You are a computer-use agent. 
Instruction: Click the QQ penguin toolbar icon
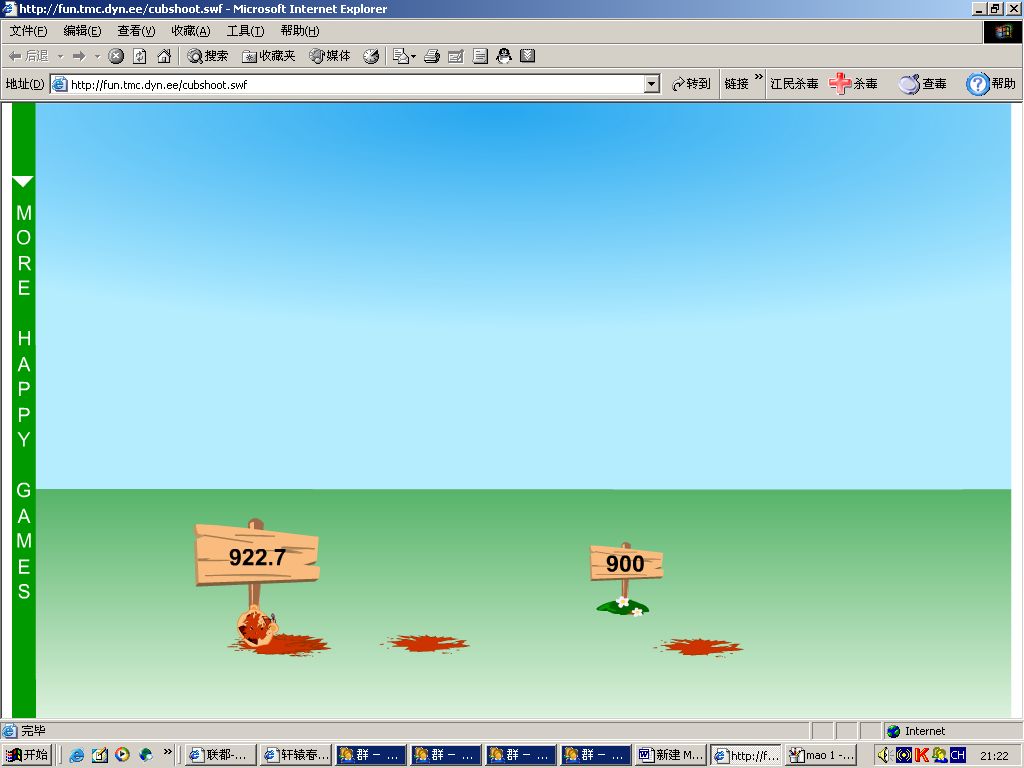(504, 56)
